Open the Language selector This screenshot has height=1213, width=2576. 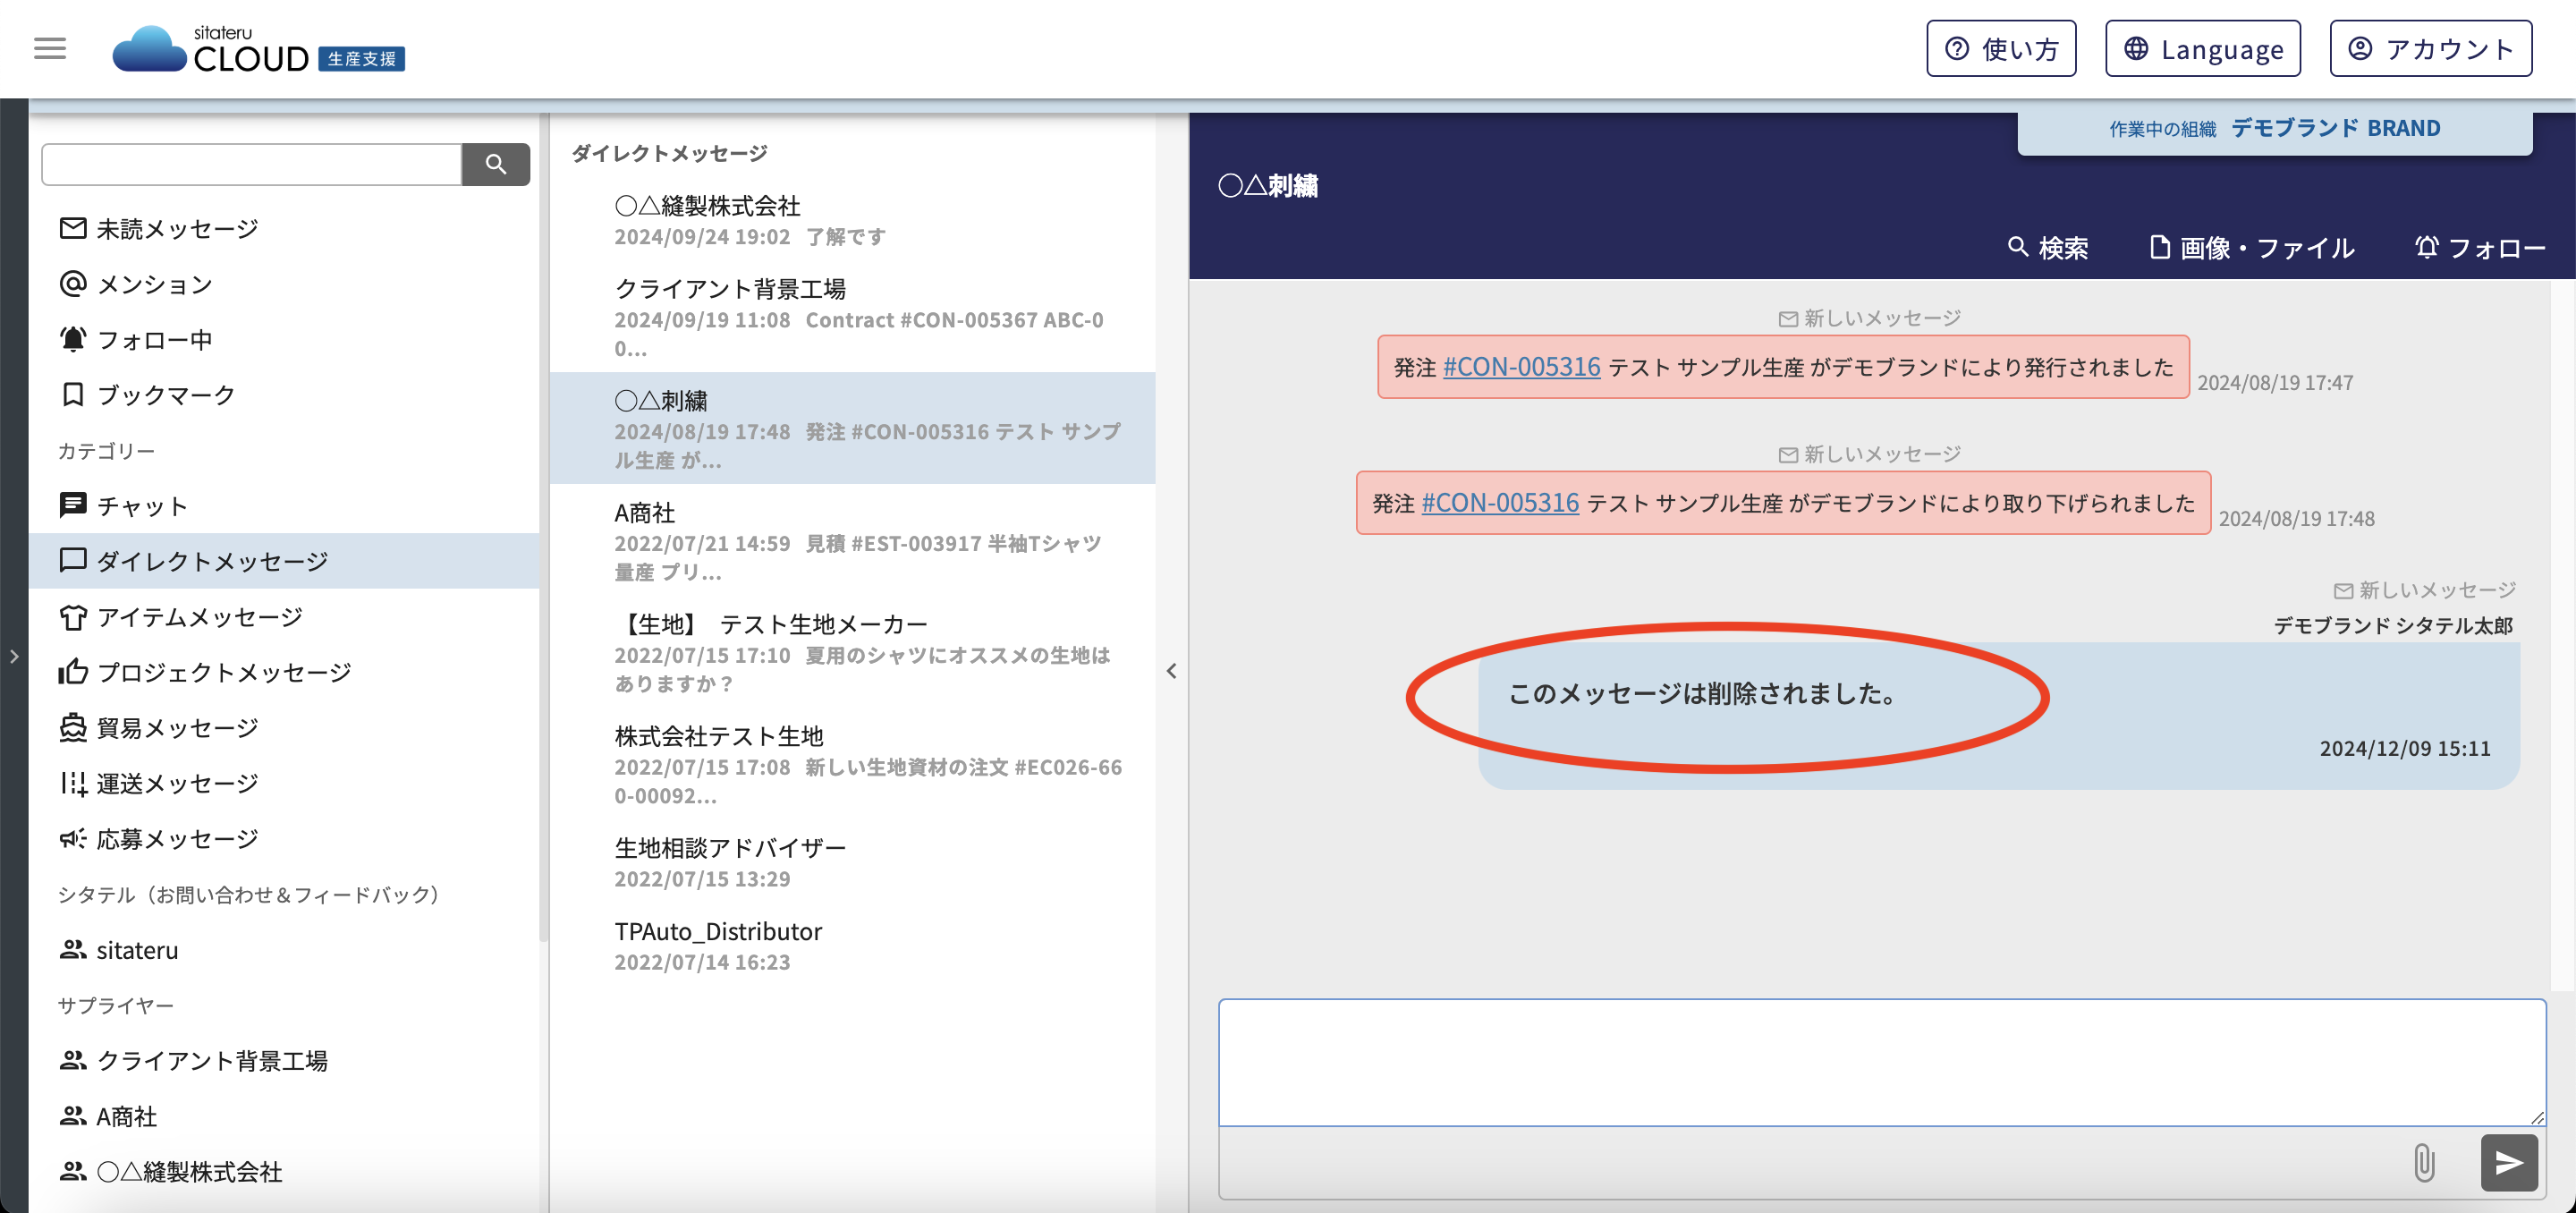click(x=2203, y=49)
